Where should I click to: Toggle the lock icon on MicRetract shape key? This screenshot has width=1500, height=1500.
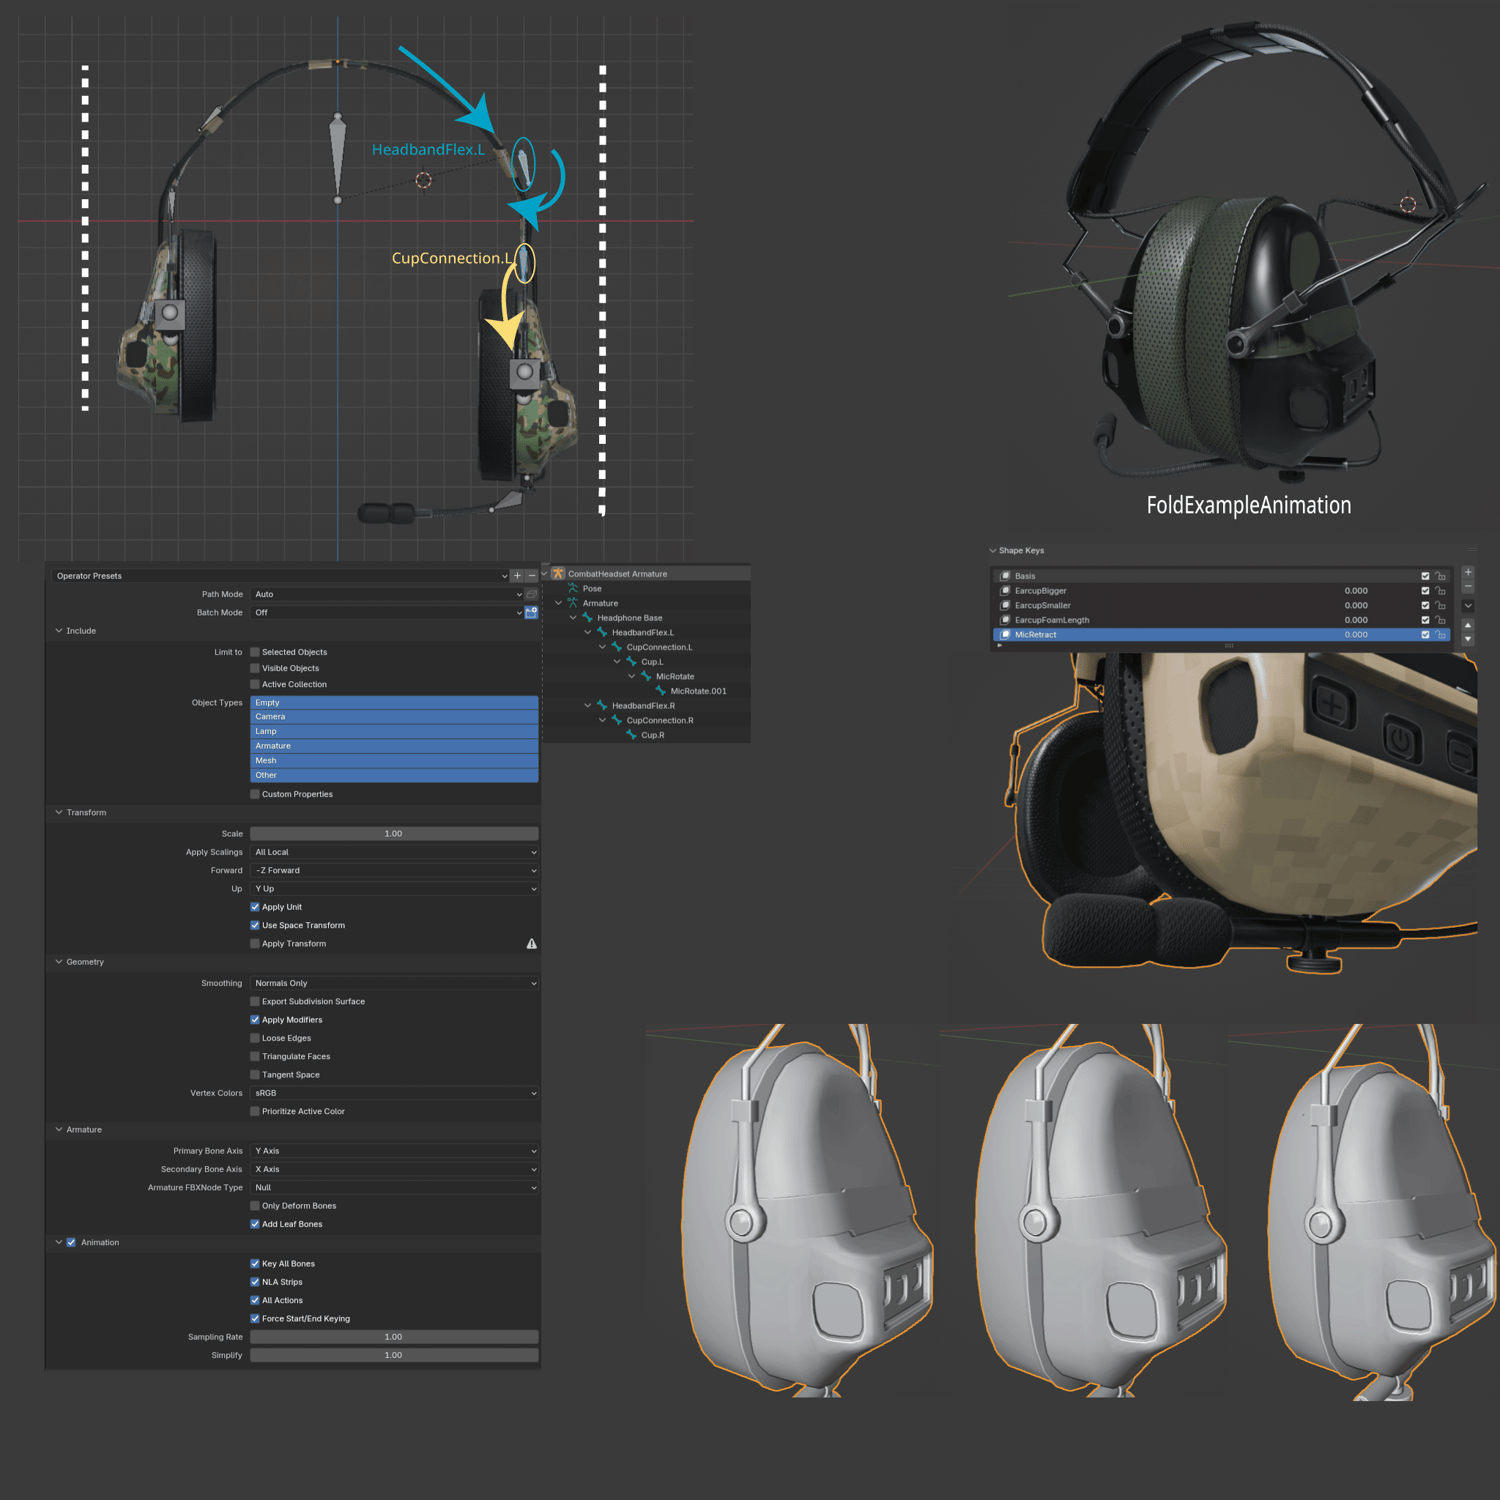pos(1441,635)
